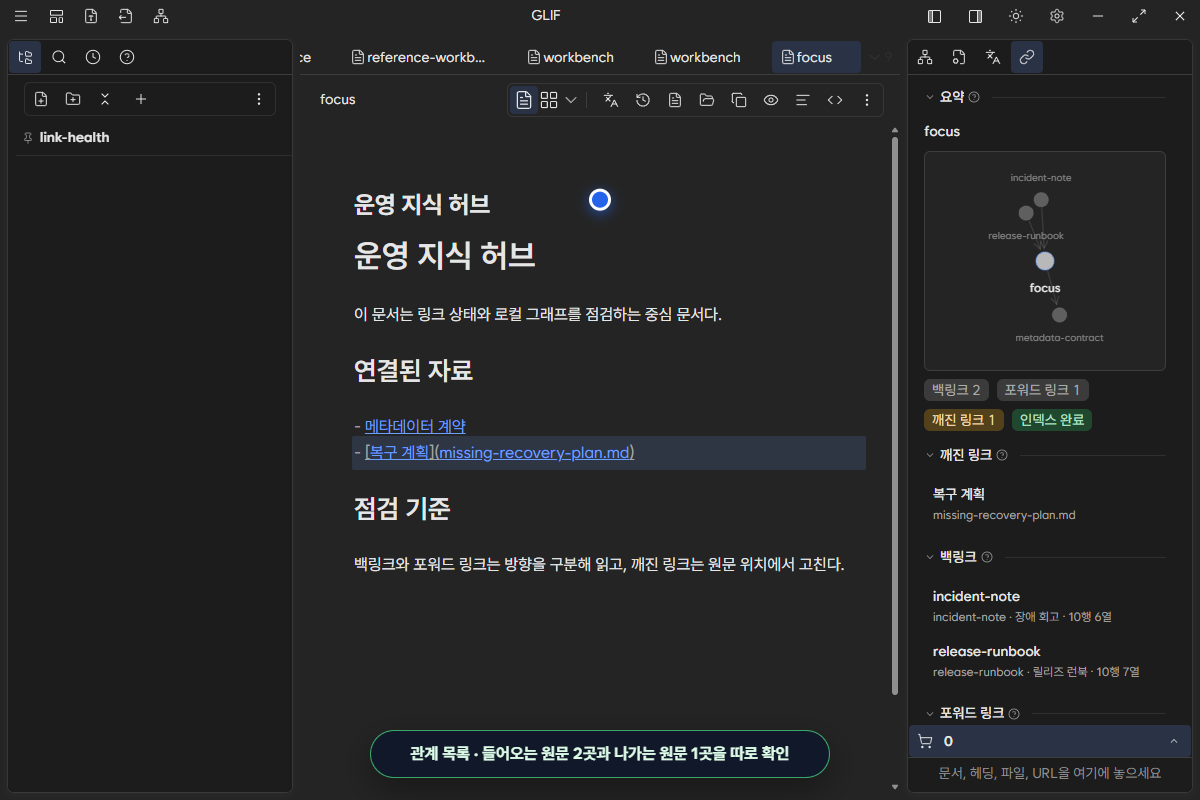
Task: Click the import file icon in title bar
Action: 125,16
